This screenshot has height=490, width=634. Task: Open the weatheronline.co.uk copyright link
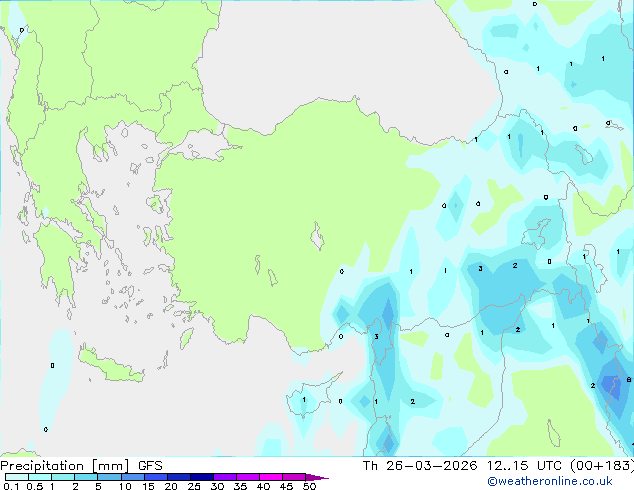(x=550, y=481)
